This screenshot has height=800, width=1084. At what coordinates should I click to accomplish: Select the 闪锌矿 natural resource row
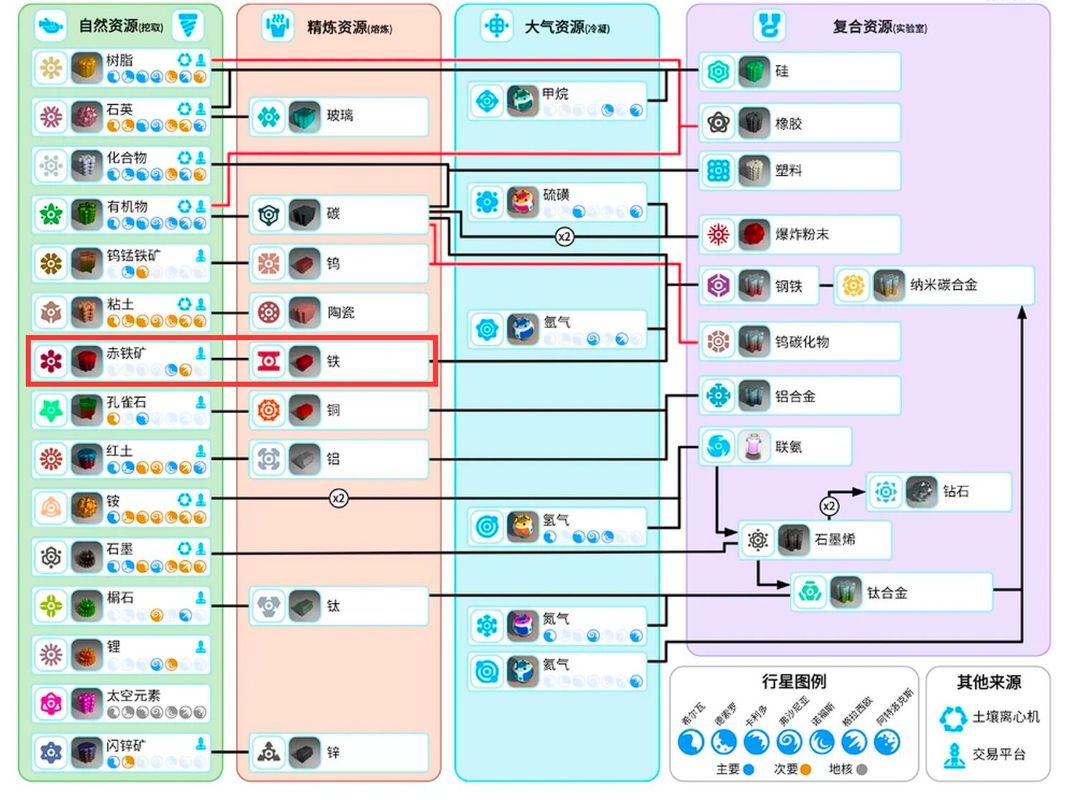(x=122, y=752)
